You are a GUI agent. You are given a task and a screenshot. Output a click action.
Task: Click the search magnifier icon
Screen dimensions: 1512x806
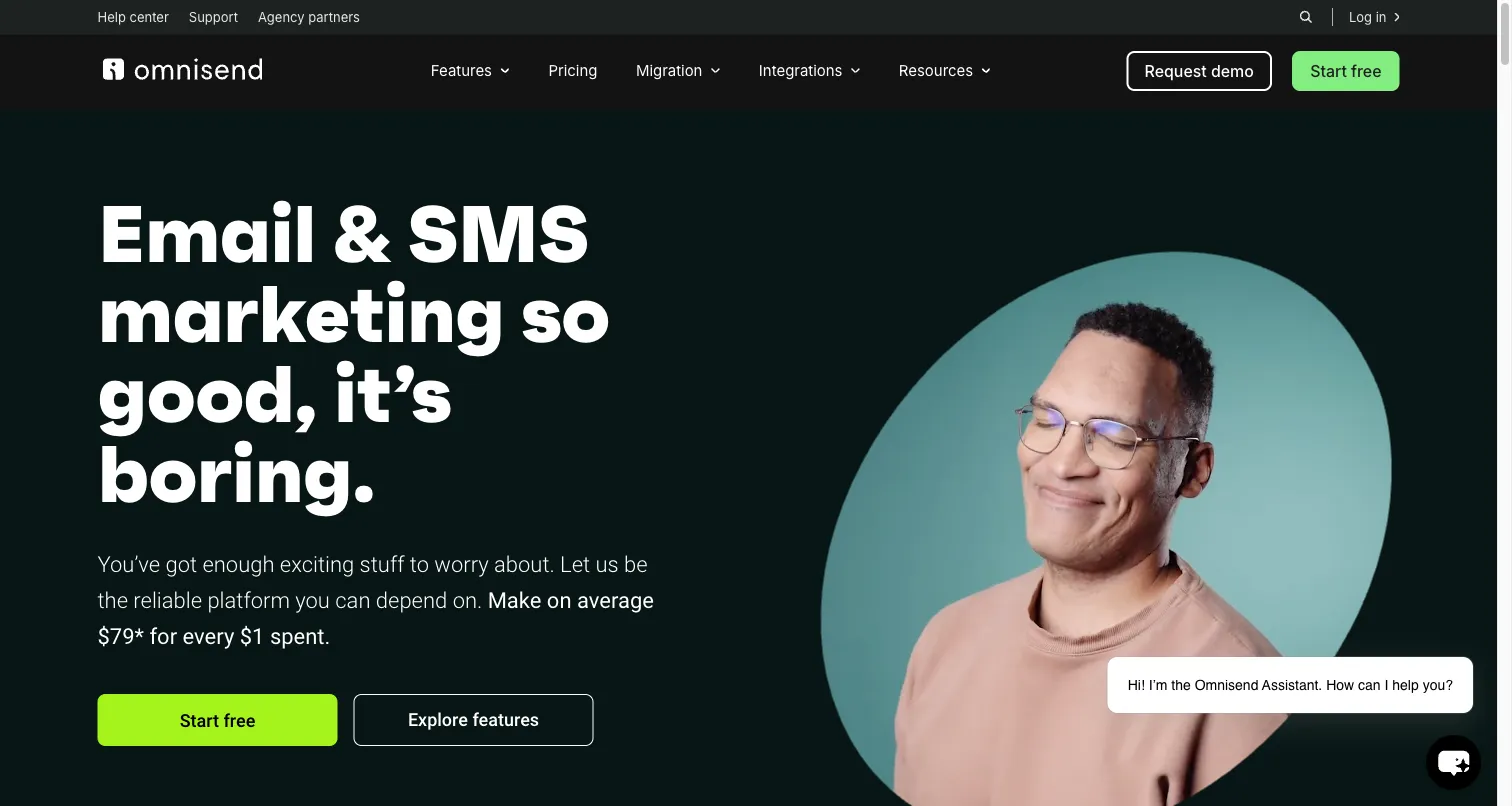click(x=1306, y=17)
